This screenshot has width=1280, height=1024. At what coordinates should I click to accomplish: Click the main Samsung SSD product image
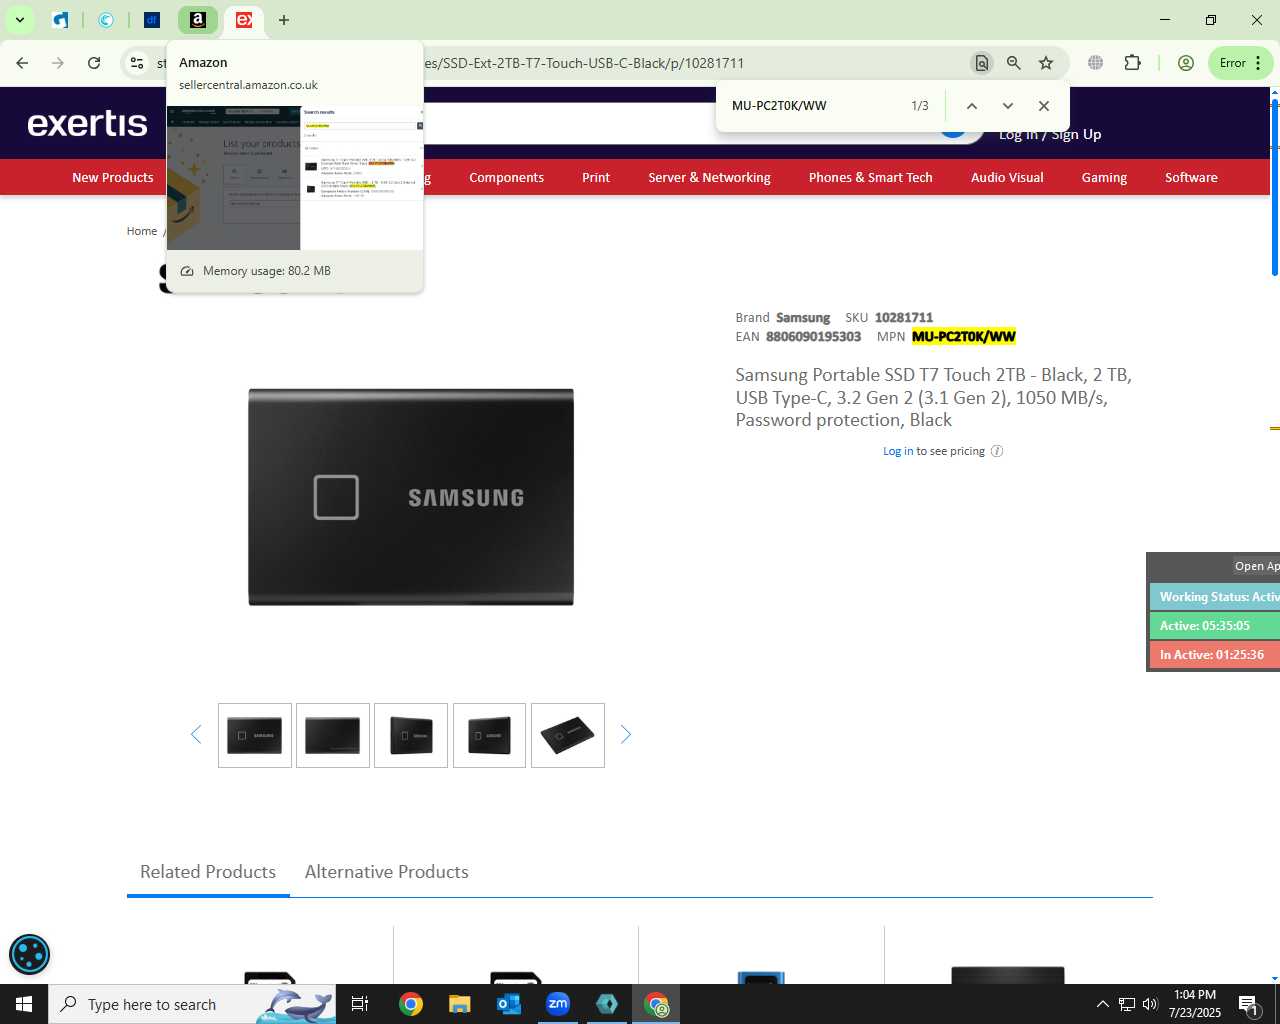pyautogui.click(x=411, y=497)
